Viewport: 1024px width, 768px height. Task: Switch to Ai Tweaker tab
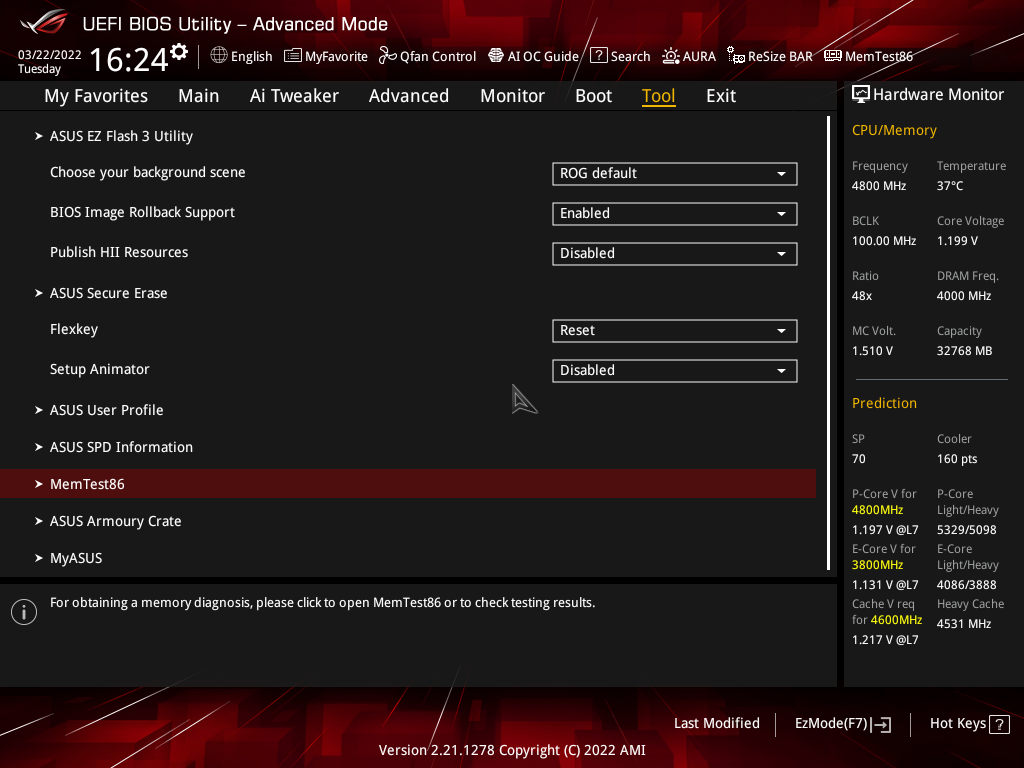click(294, 96)
